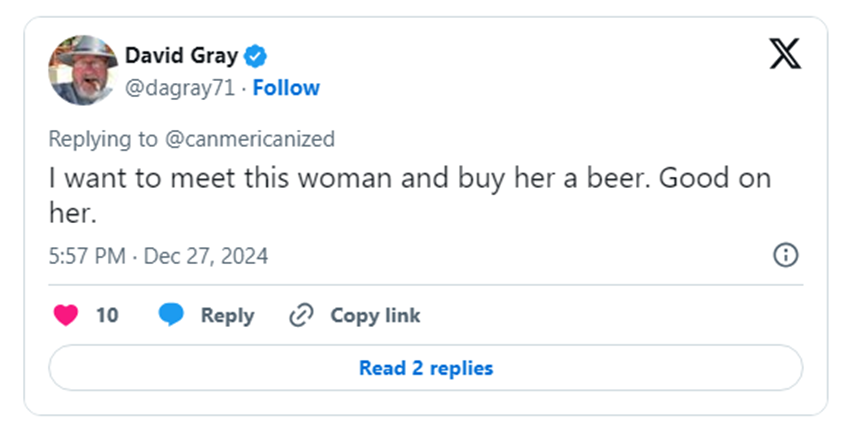Image resolution: width=865 pixels, height=435 pixels.
Task: Click the David Gray display name
Action: tap(181, 56)
